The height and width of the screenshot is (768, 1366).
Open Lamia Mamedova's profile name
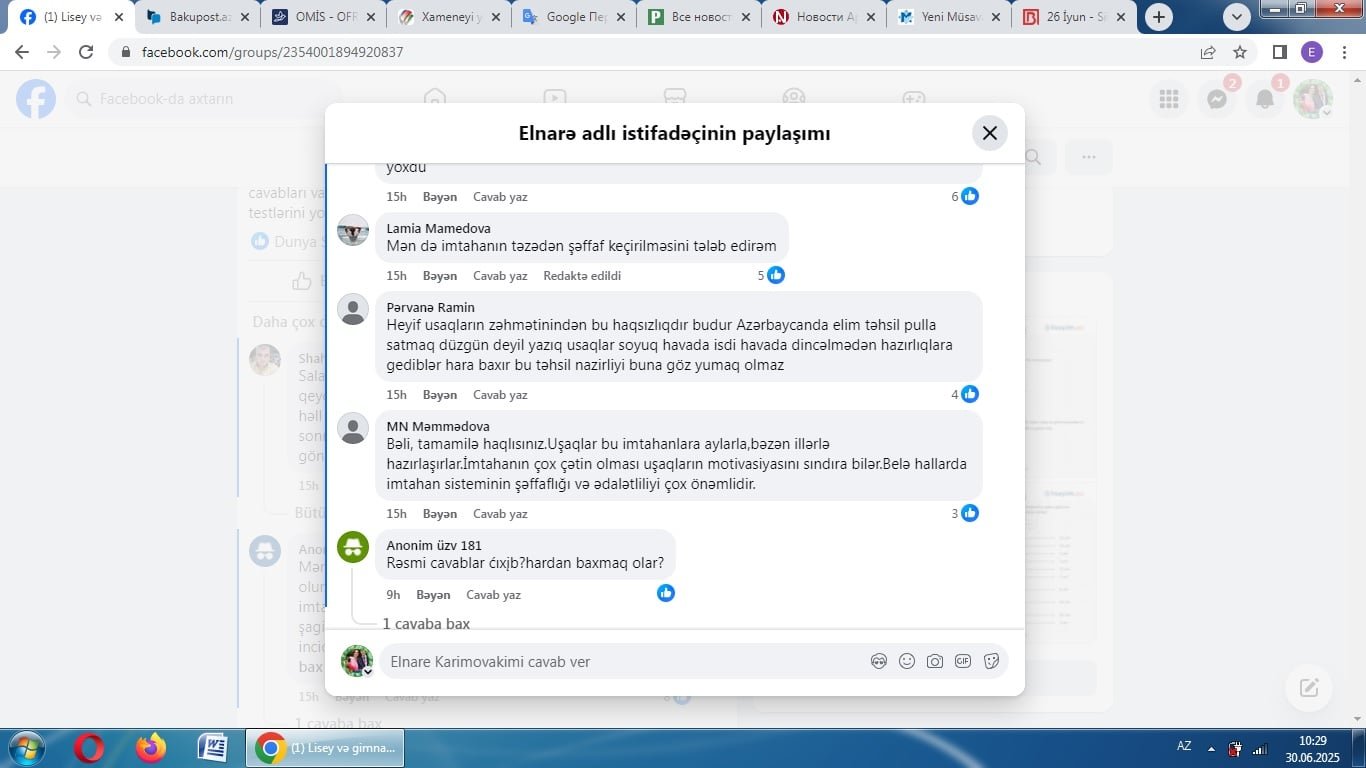(x=438, y=228)
